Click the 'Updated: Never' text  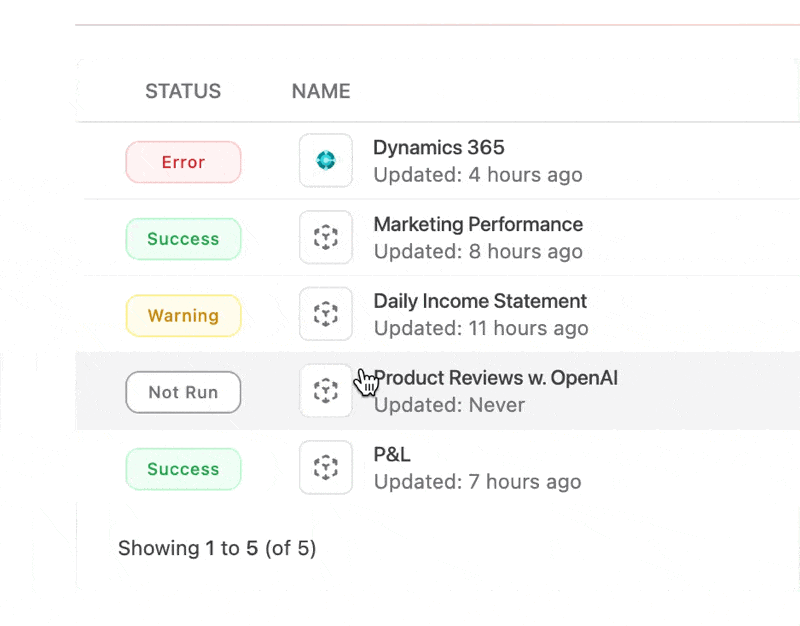pos(449,405)
